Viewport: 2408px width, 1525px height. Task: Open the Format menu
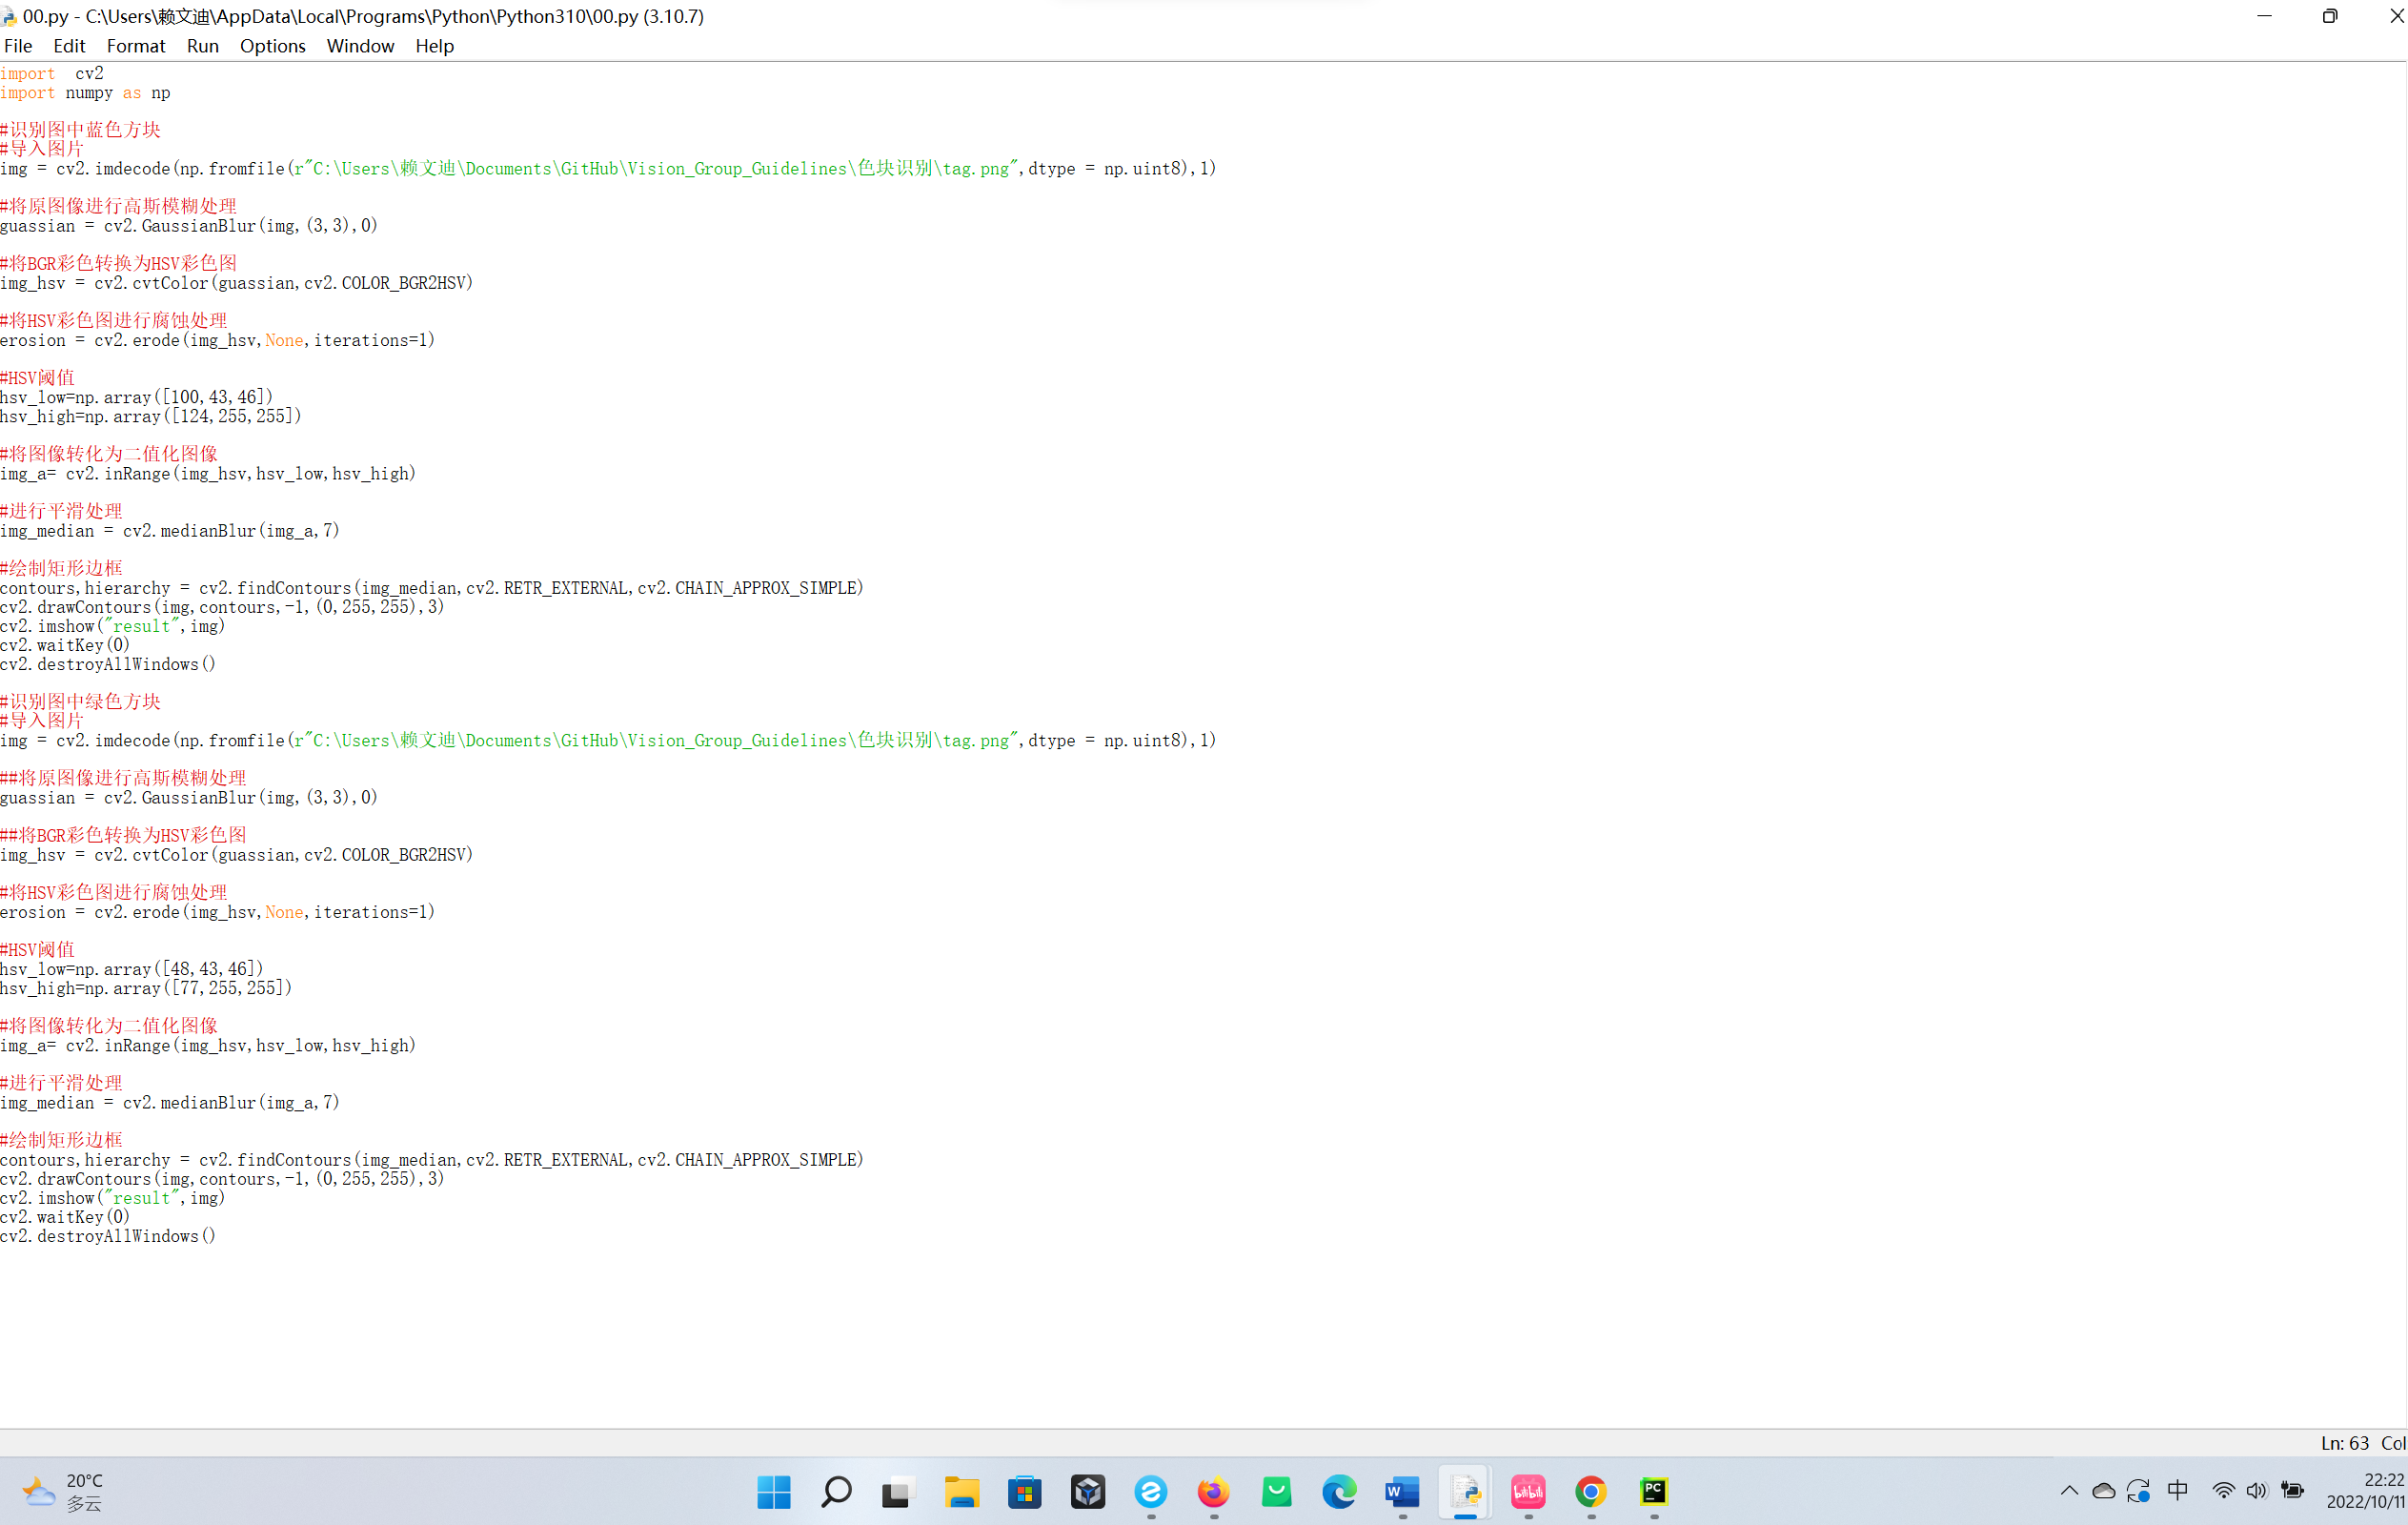point(135,46)
